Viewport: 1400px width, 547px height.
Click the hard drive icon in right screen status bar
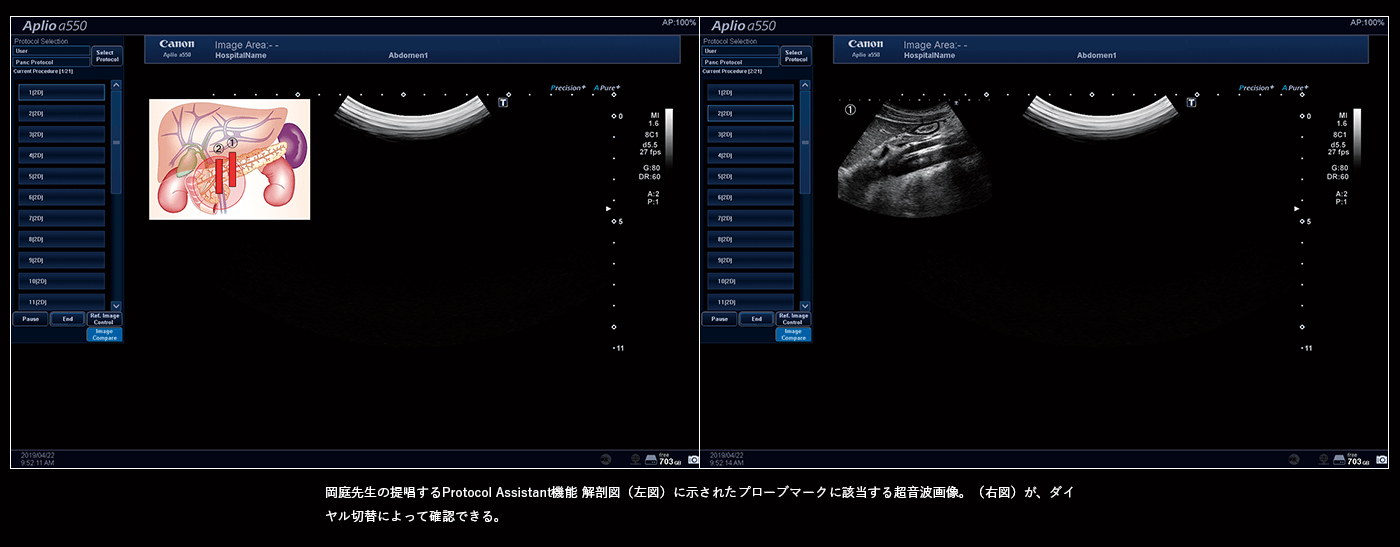point(1340,459)
